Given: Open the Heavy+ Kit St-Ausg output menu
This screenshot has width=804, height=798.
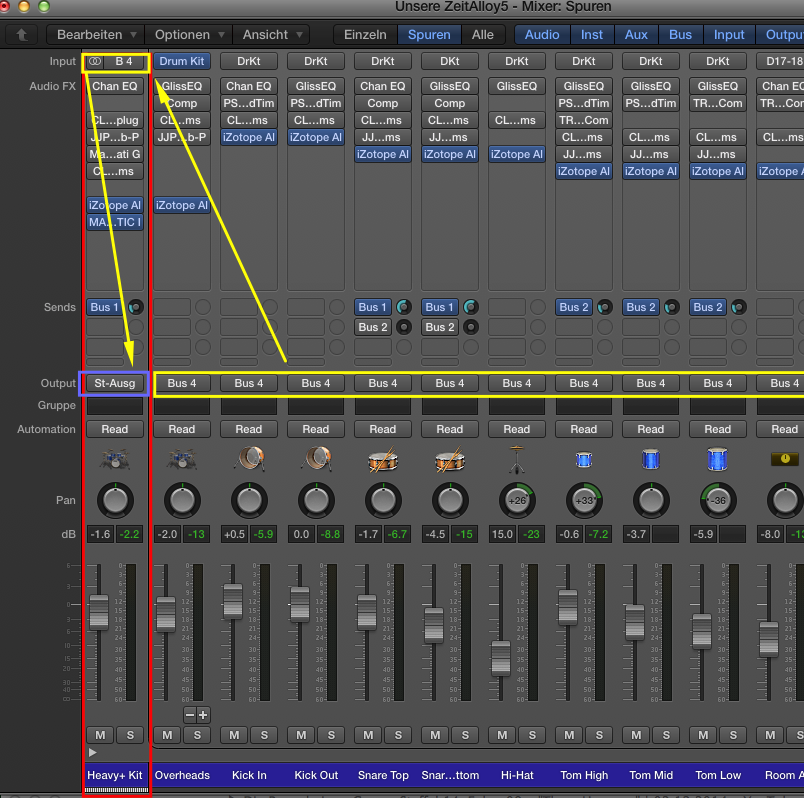Looking at the screenshot, I should (115, 383).
